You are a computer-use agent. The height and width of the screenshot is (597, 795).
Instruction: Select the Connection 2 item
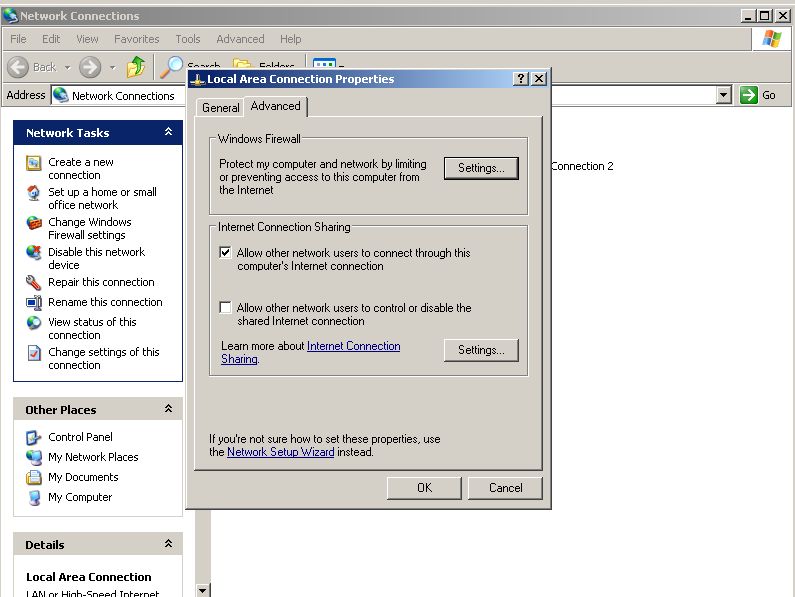583,166
